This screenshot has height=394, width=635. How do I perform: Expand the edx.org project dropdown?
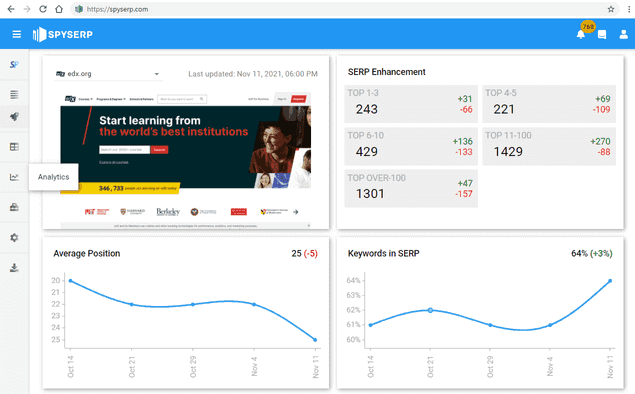click(x=109, y=74)
